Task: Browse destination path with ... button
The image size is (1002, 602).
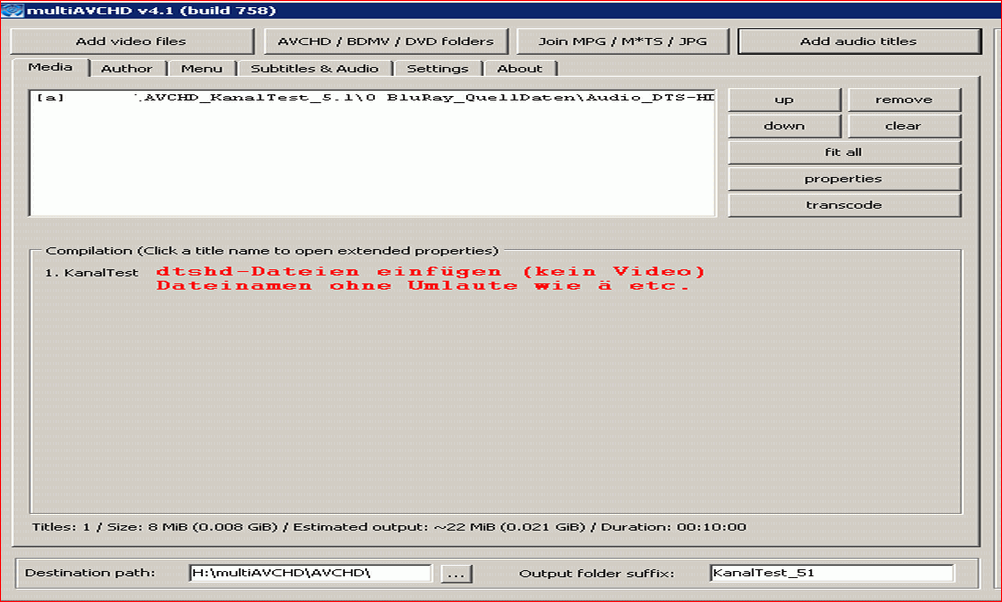Action: click(455, 573)
